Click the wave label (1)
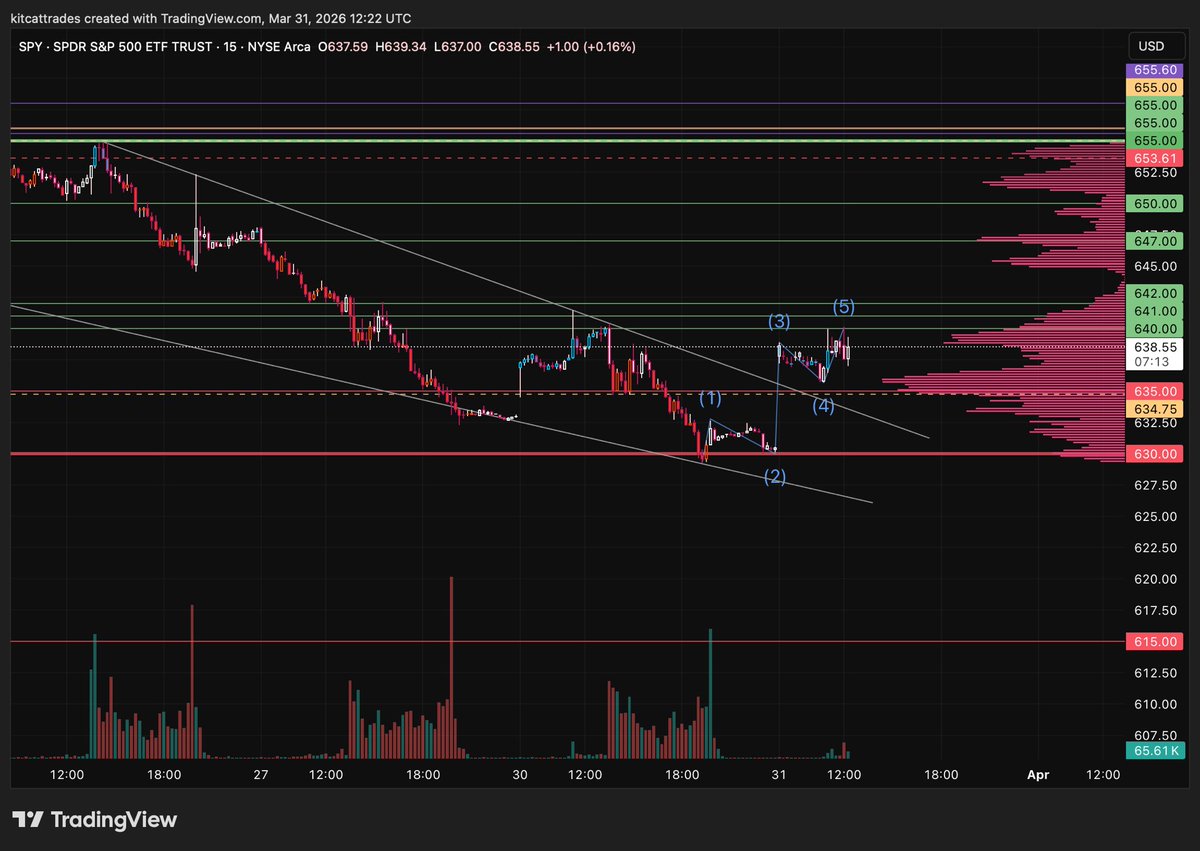Screen dimensions: 1200x851 710,398
